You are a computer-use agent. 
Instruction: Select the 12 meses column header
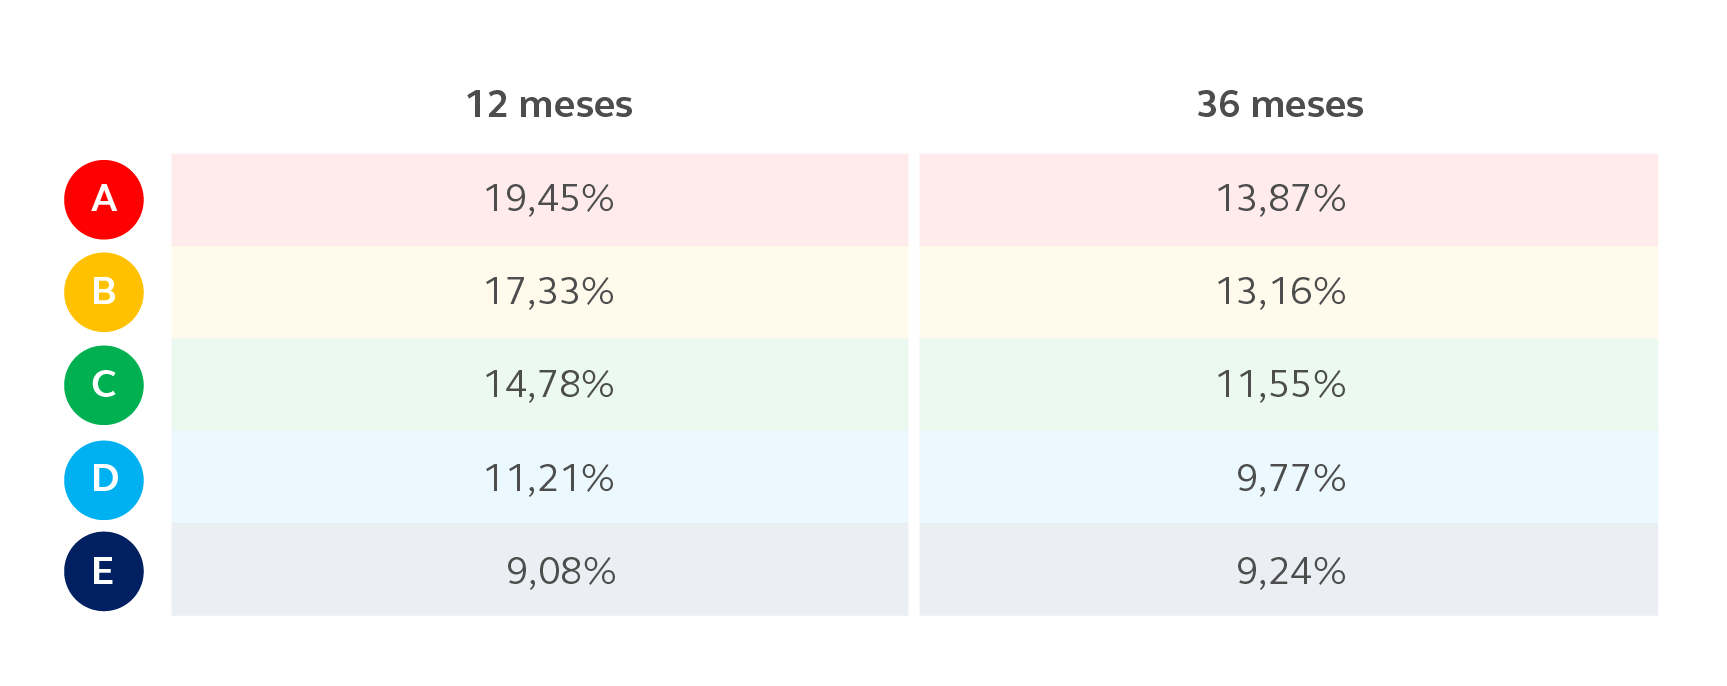point(549,105)
